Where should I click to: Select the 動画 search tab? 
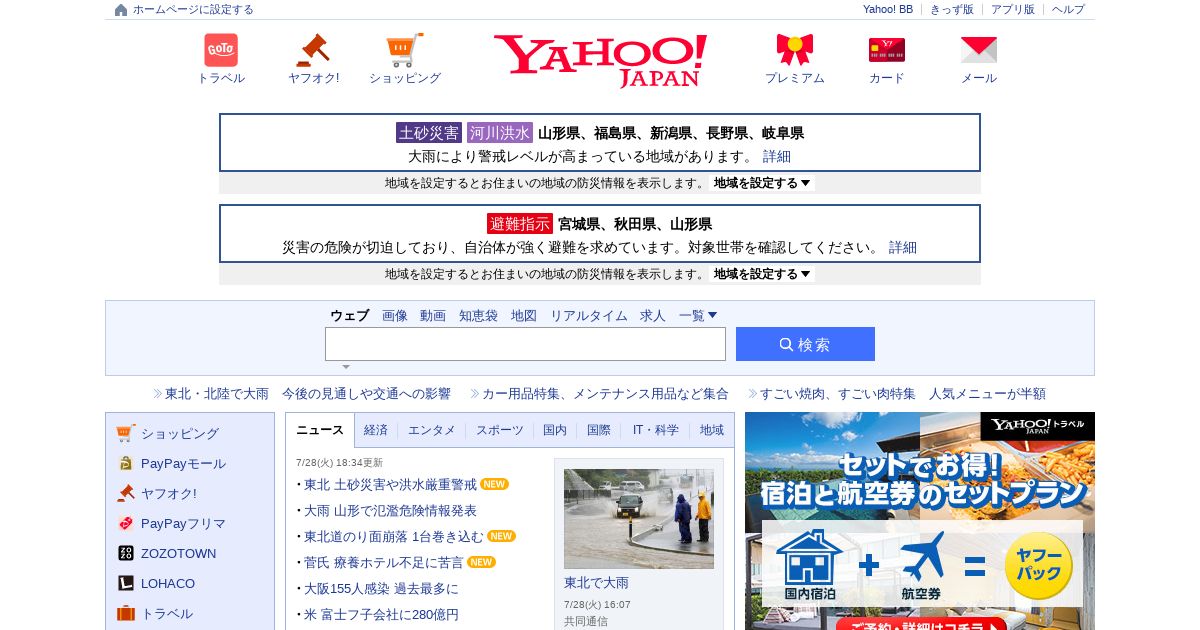(x=433, y=315)
